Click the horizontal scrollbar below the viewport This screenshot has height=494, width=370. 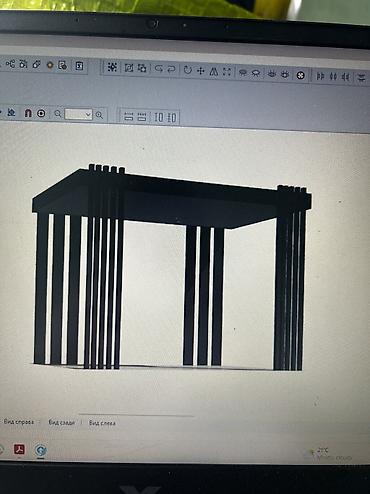(136, 415)
